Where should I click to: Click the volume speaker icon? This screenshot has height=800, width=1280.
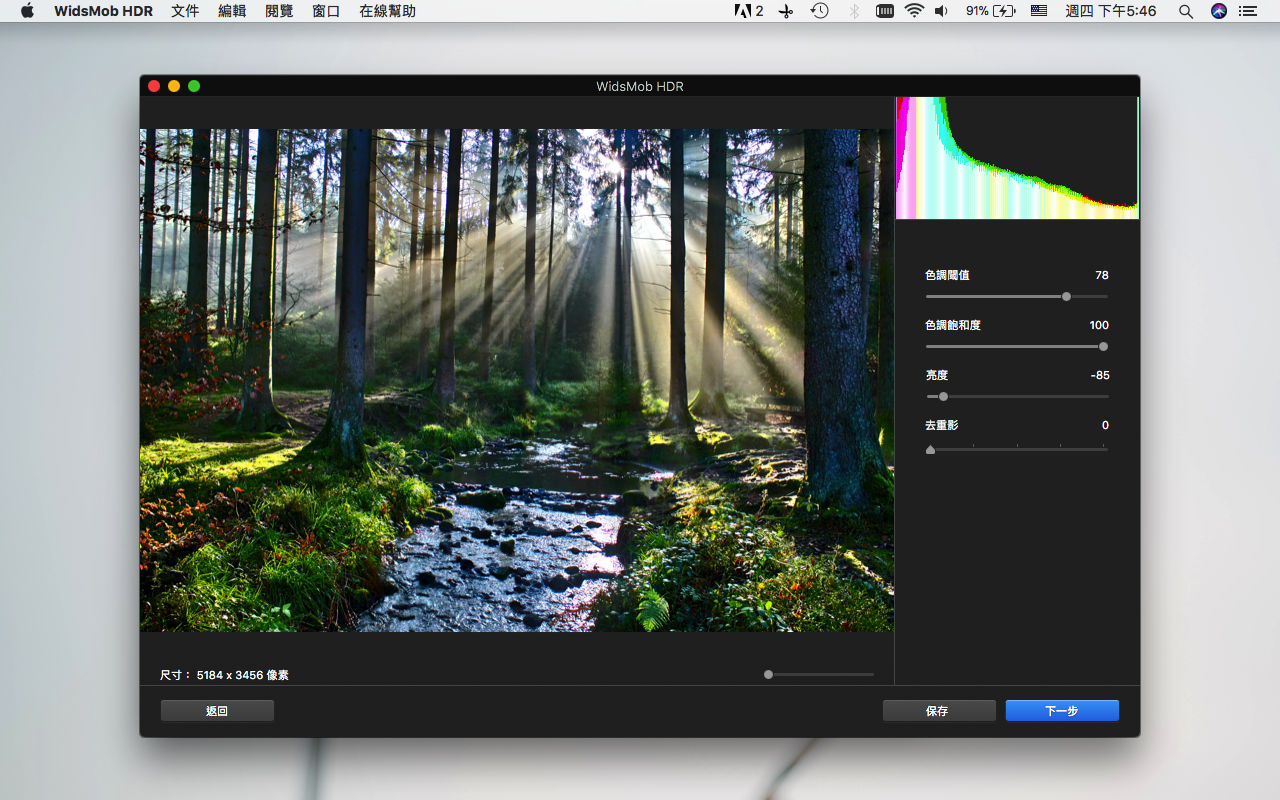click(941, 11)
